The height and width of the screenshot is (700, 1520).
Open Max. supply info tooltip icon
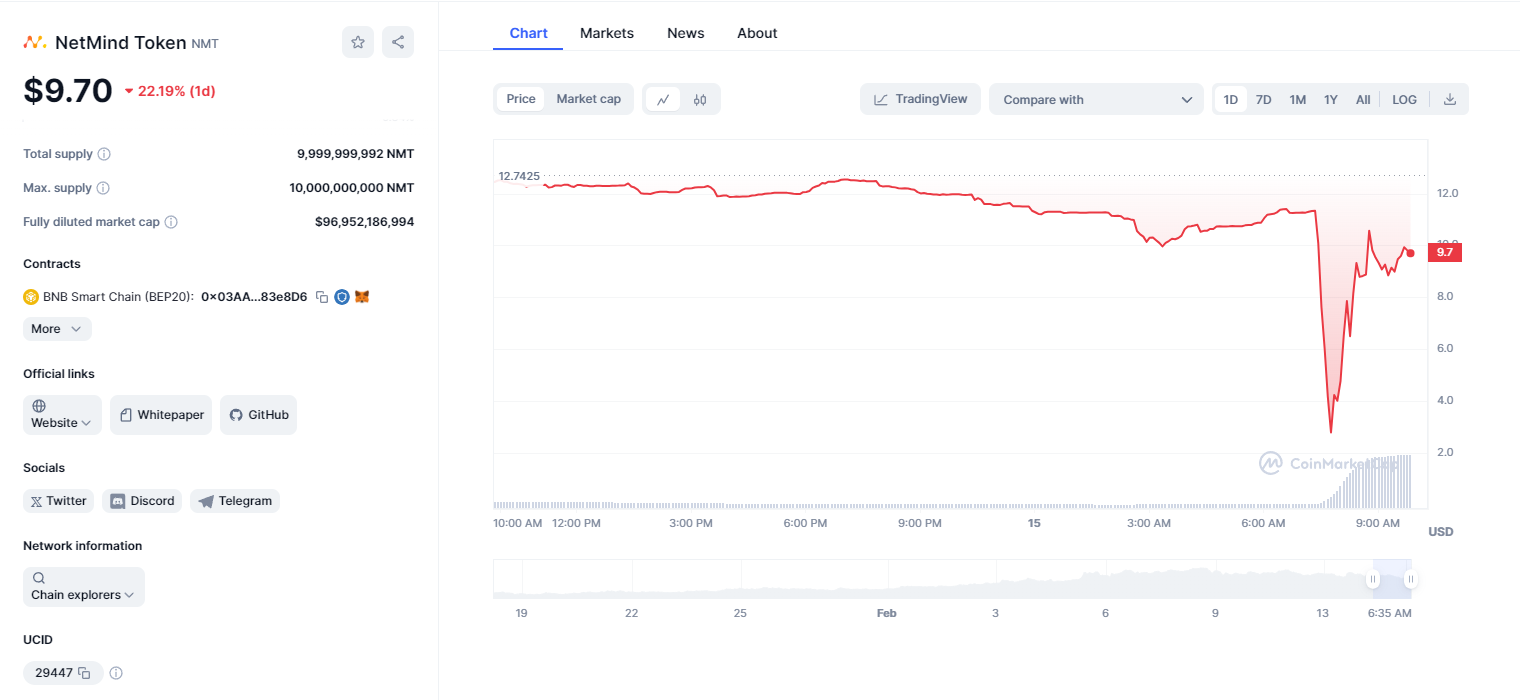coord(103,188)
